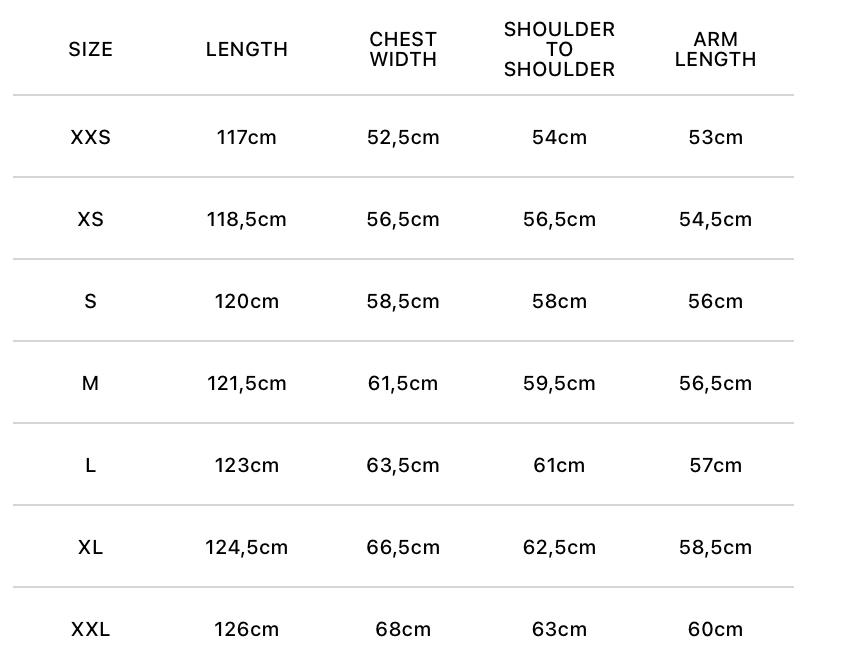Screen dimensions: 858x666
Task: Select the CHEST WIDTH column header
Action: tap(403, 49)
